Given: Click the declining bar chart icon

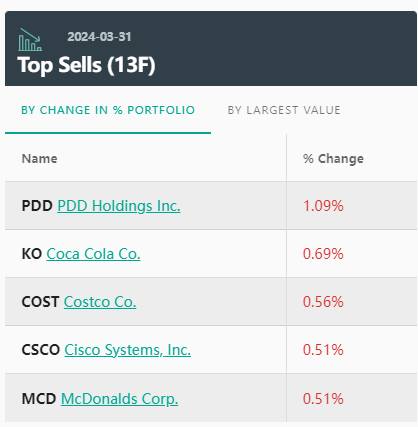Looking at the screenshot, I should (x=30, y=40).
